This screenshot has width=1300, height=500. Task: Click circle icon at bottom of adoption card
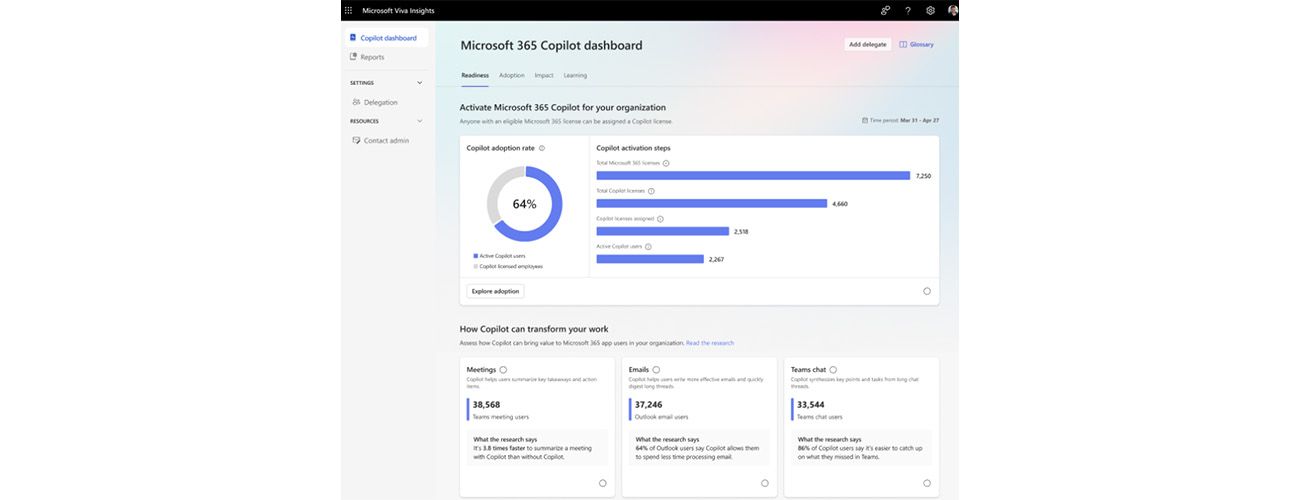point(927,291)
